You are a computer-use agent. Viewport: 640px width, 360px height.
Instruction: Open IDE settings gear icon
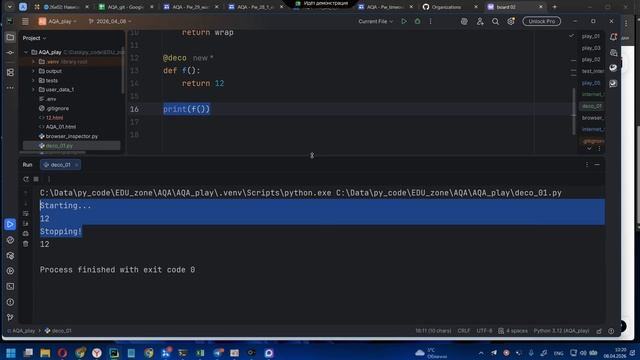click(511, 21)
